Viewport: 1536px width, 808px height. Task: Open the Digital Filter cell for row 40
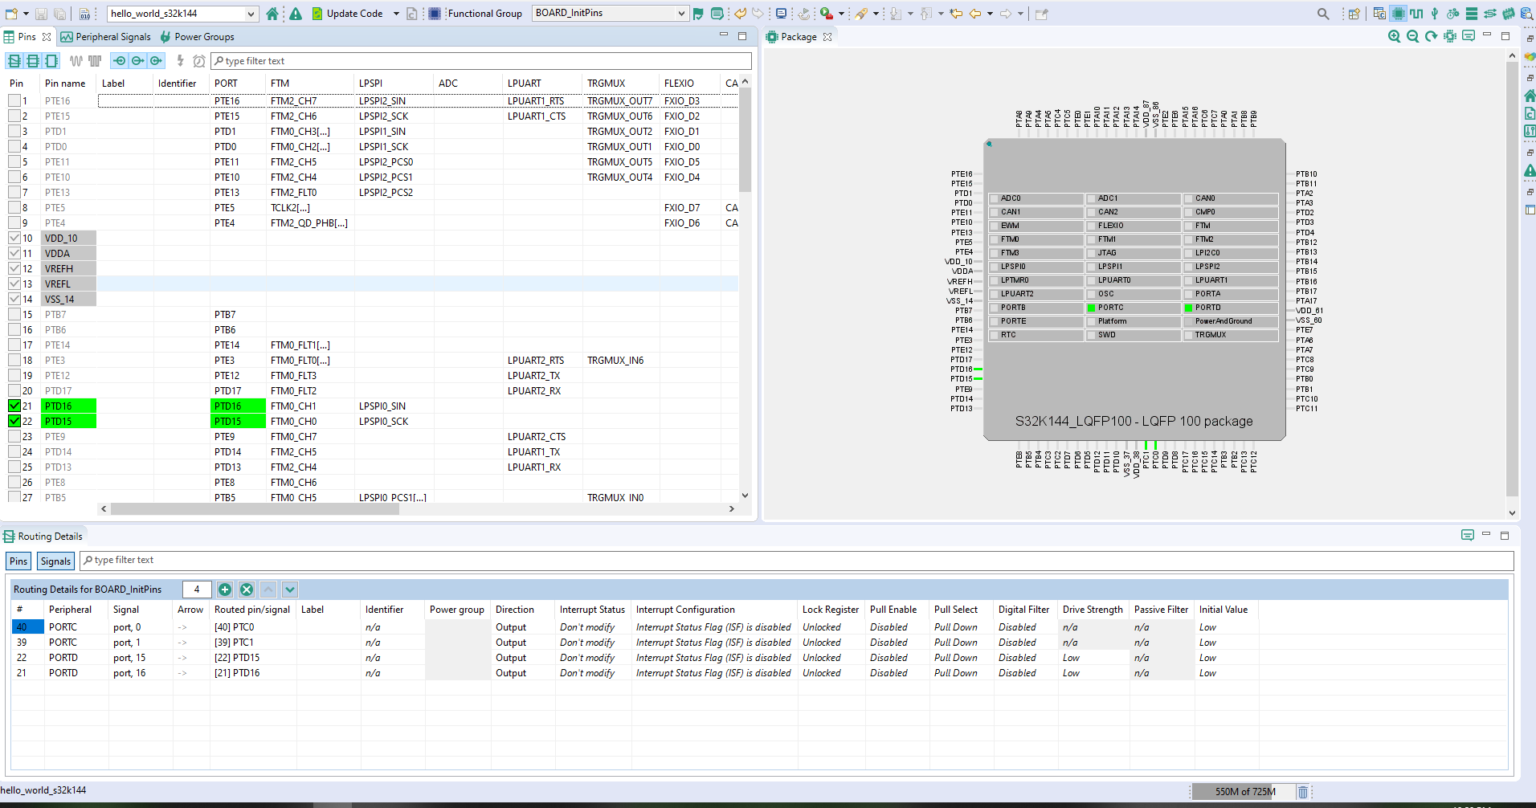(1025, 627)
